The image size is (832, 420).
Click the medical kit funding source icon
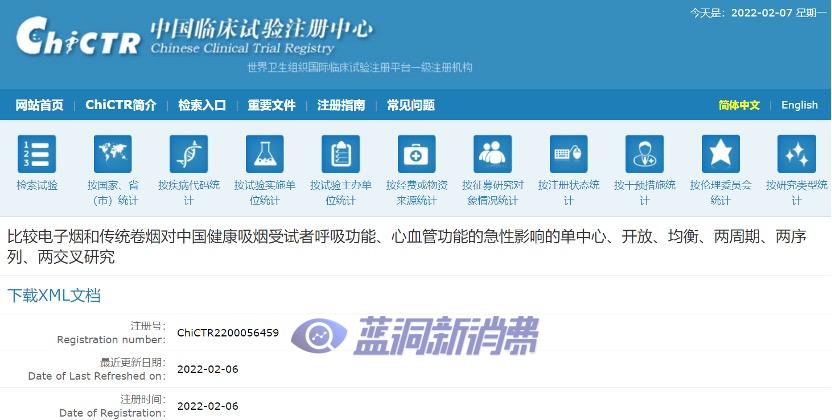point(417,154)
